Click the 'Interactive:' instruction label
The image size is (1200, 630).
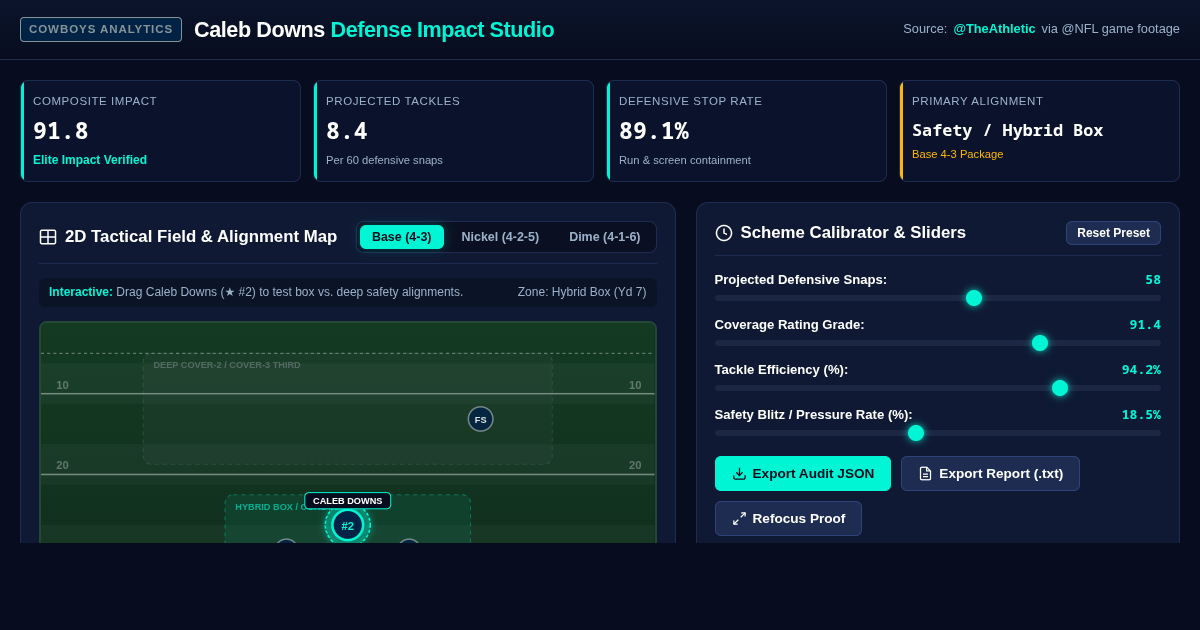tap(81, 292)
